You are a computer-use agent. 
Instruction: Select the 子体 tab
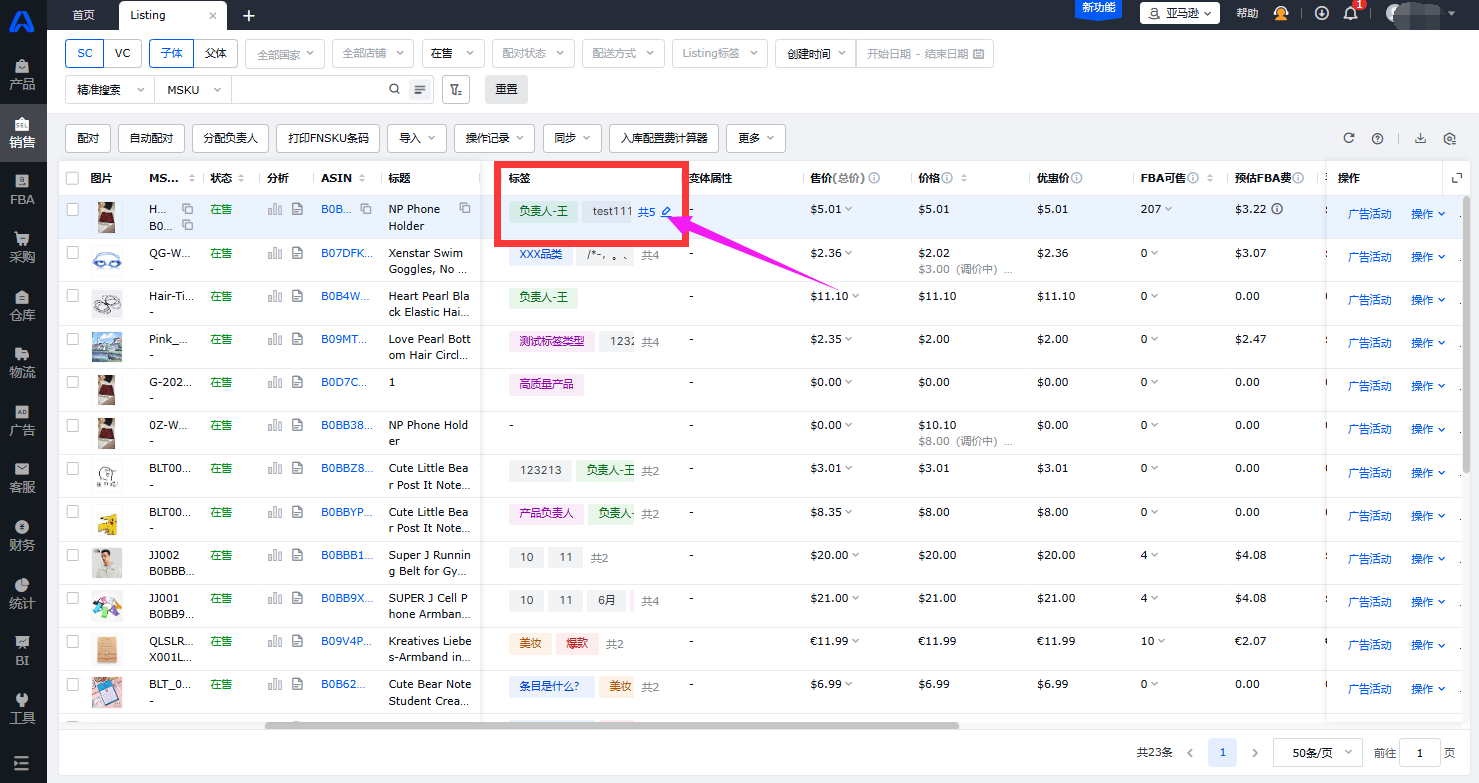pos(172,54)
